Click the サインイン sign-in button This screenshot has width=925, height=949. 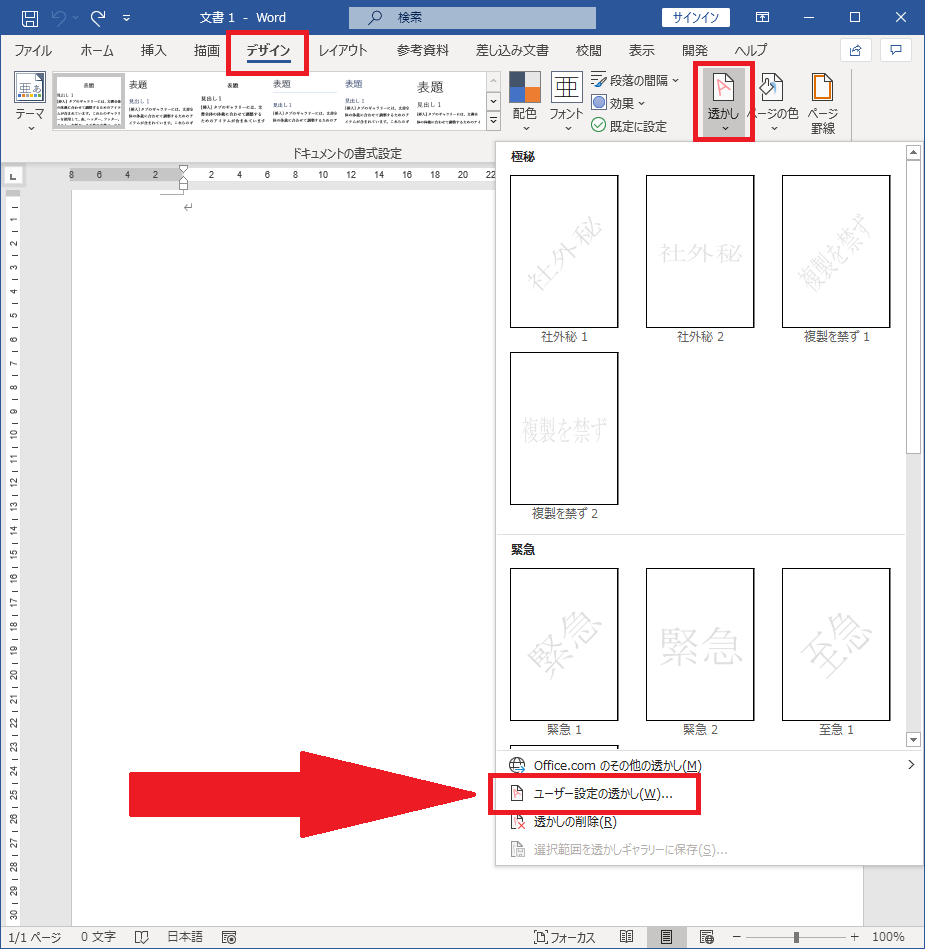coord(696,18)
